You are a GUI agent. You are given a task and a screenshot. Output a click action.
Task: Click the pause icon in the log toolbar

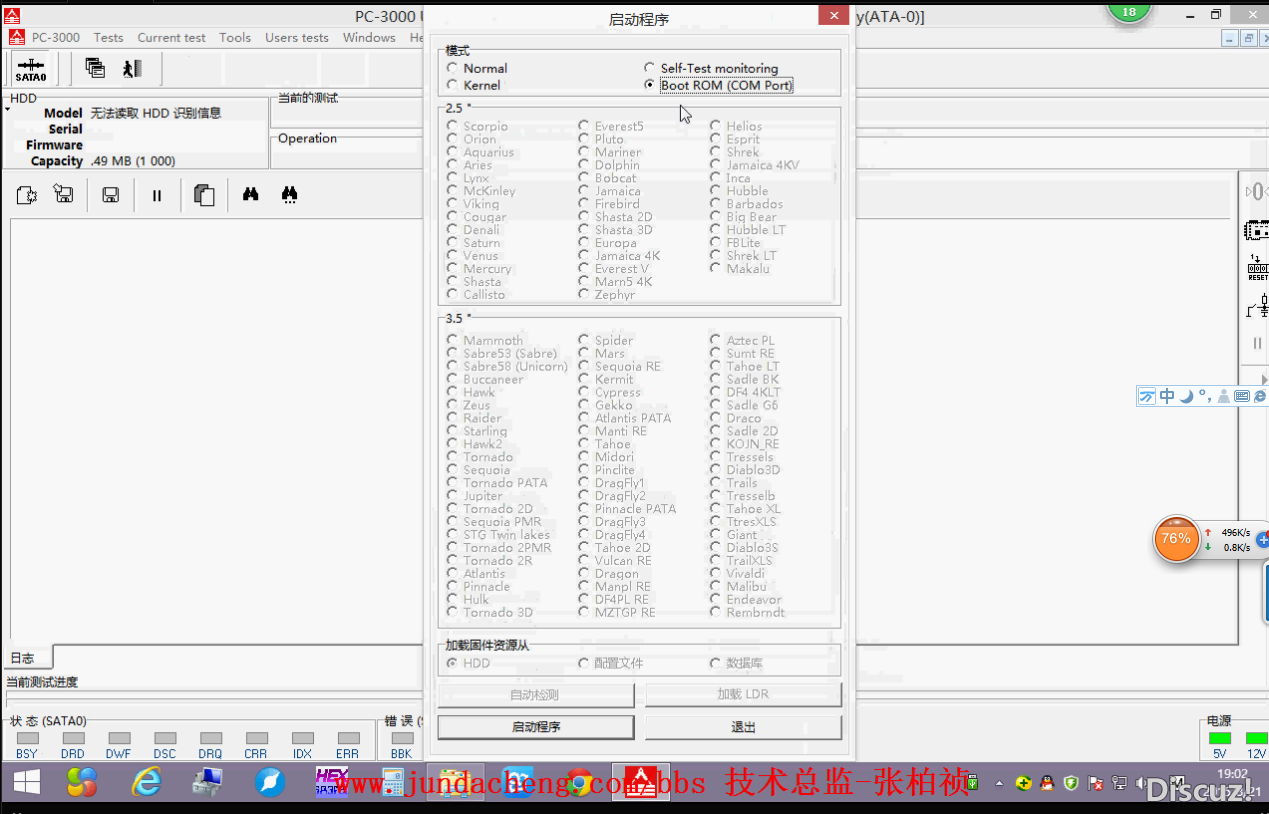157,195
